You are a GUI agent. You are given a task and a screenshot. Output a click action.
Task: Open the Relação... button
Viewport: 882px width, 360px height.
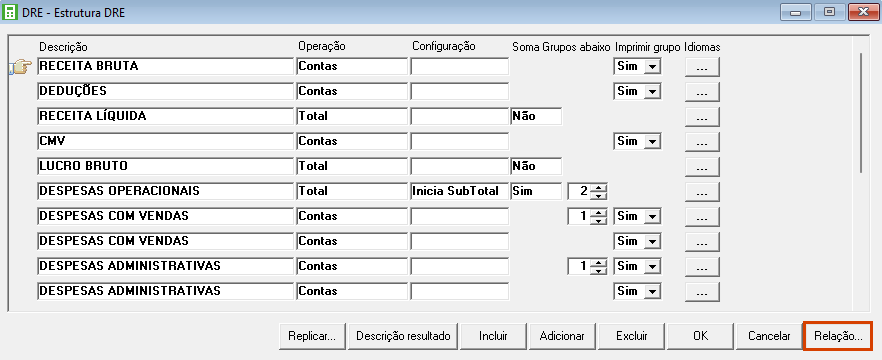pyautogui.click(x=838, y=336)
